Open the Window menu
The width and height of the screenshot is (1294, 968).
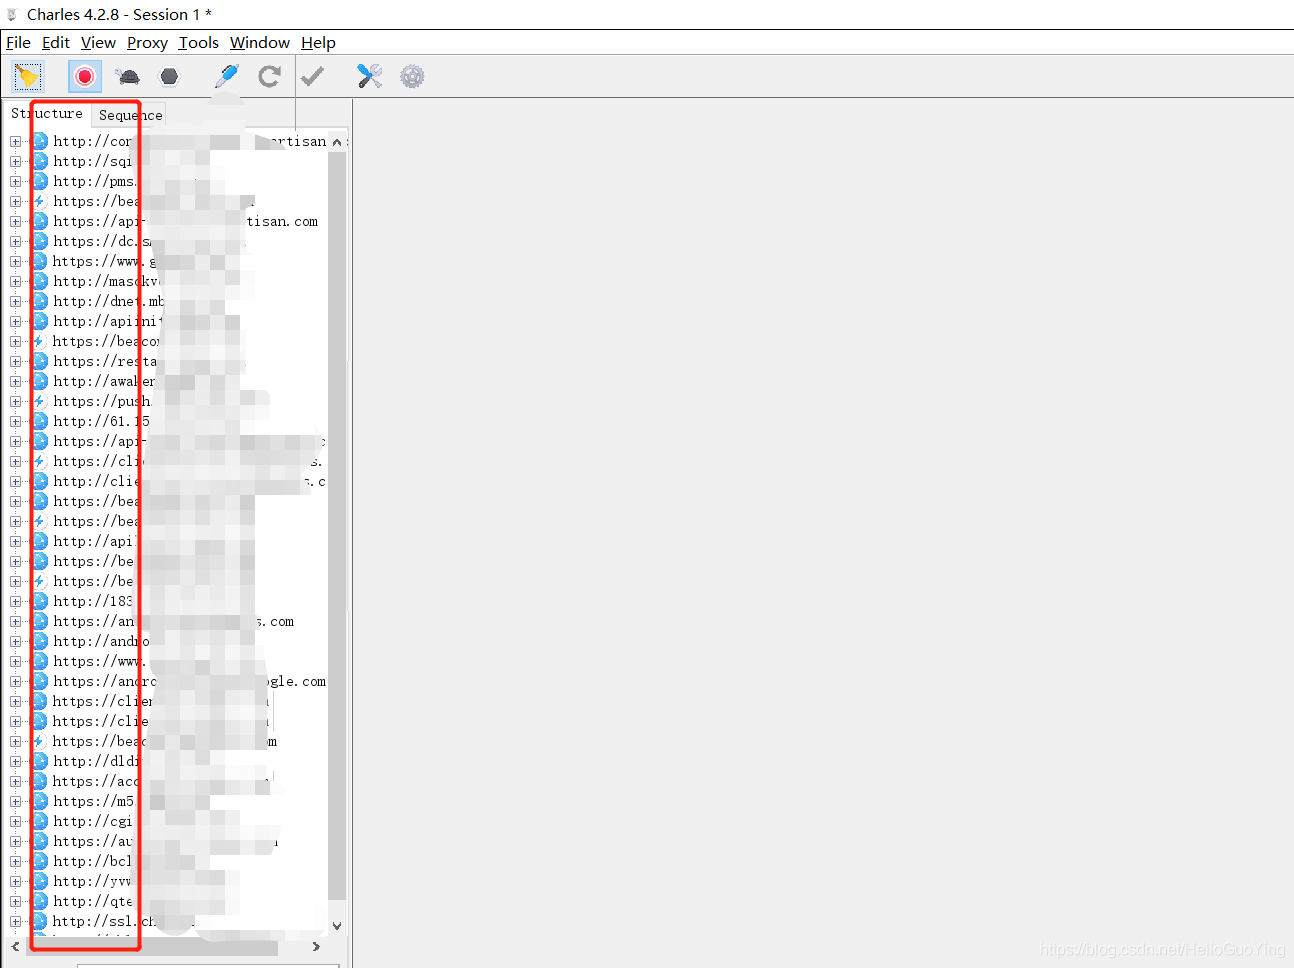tap(260, 42)
